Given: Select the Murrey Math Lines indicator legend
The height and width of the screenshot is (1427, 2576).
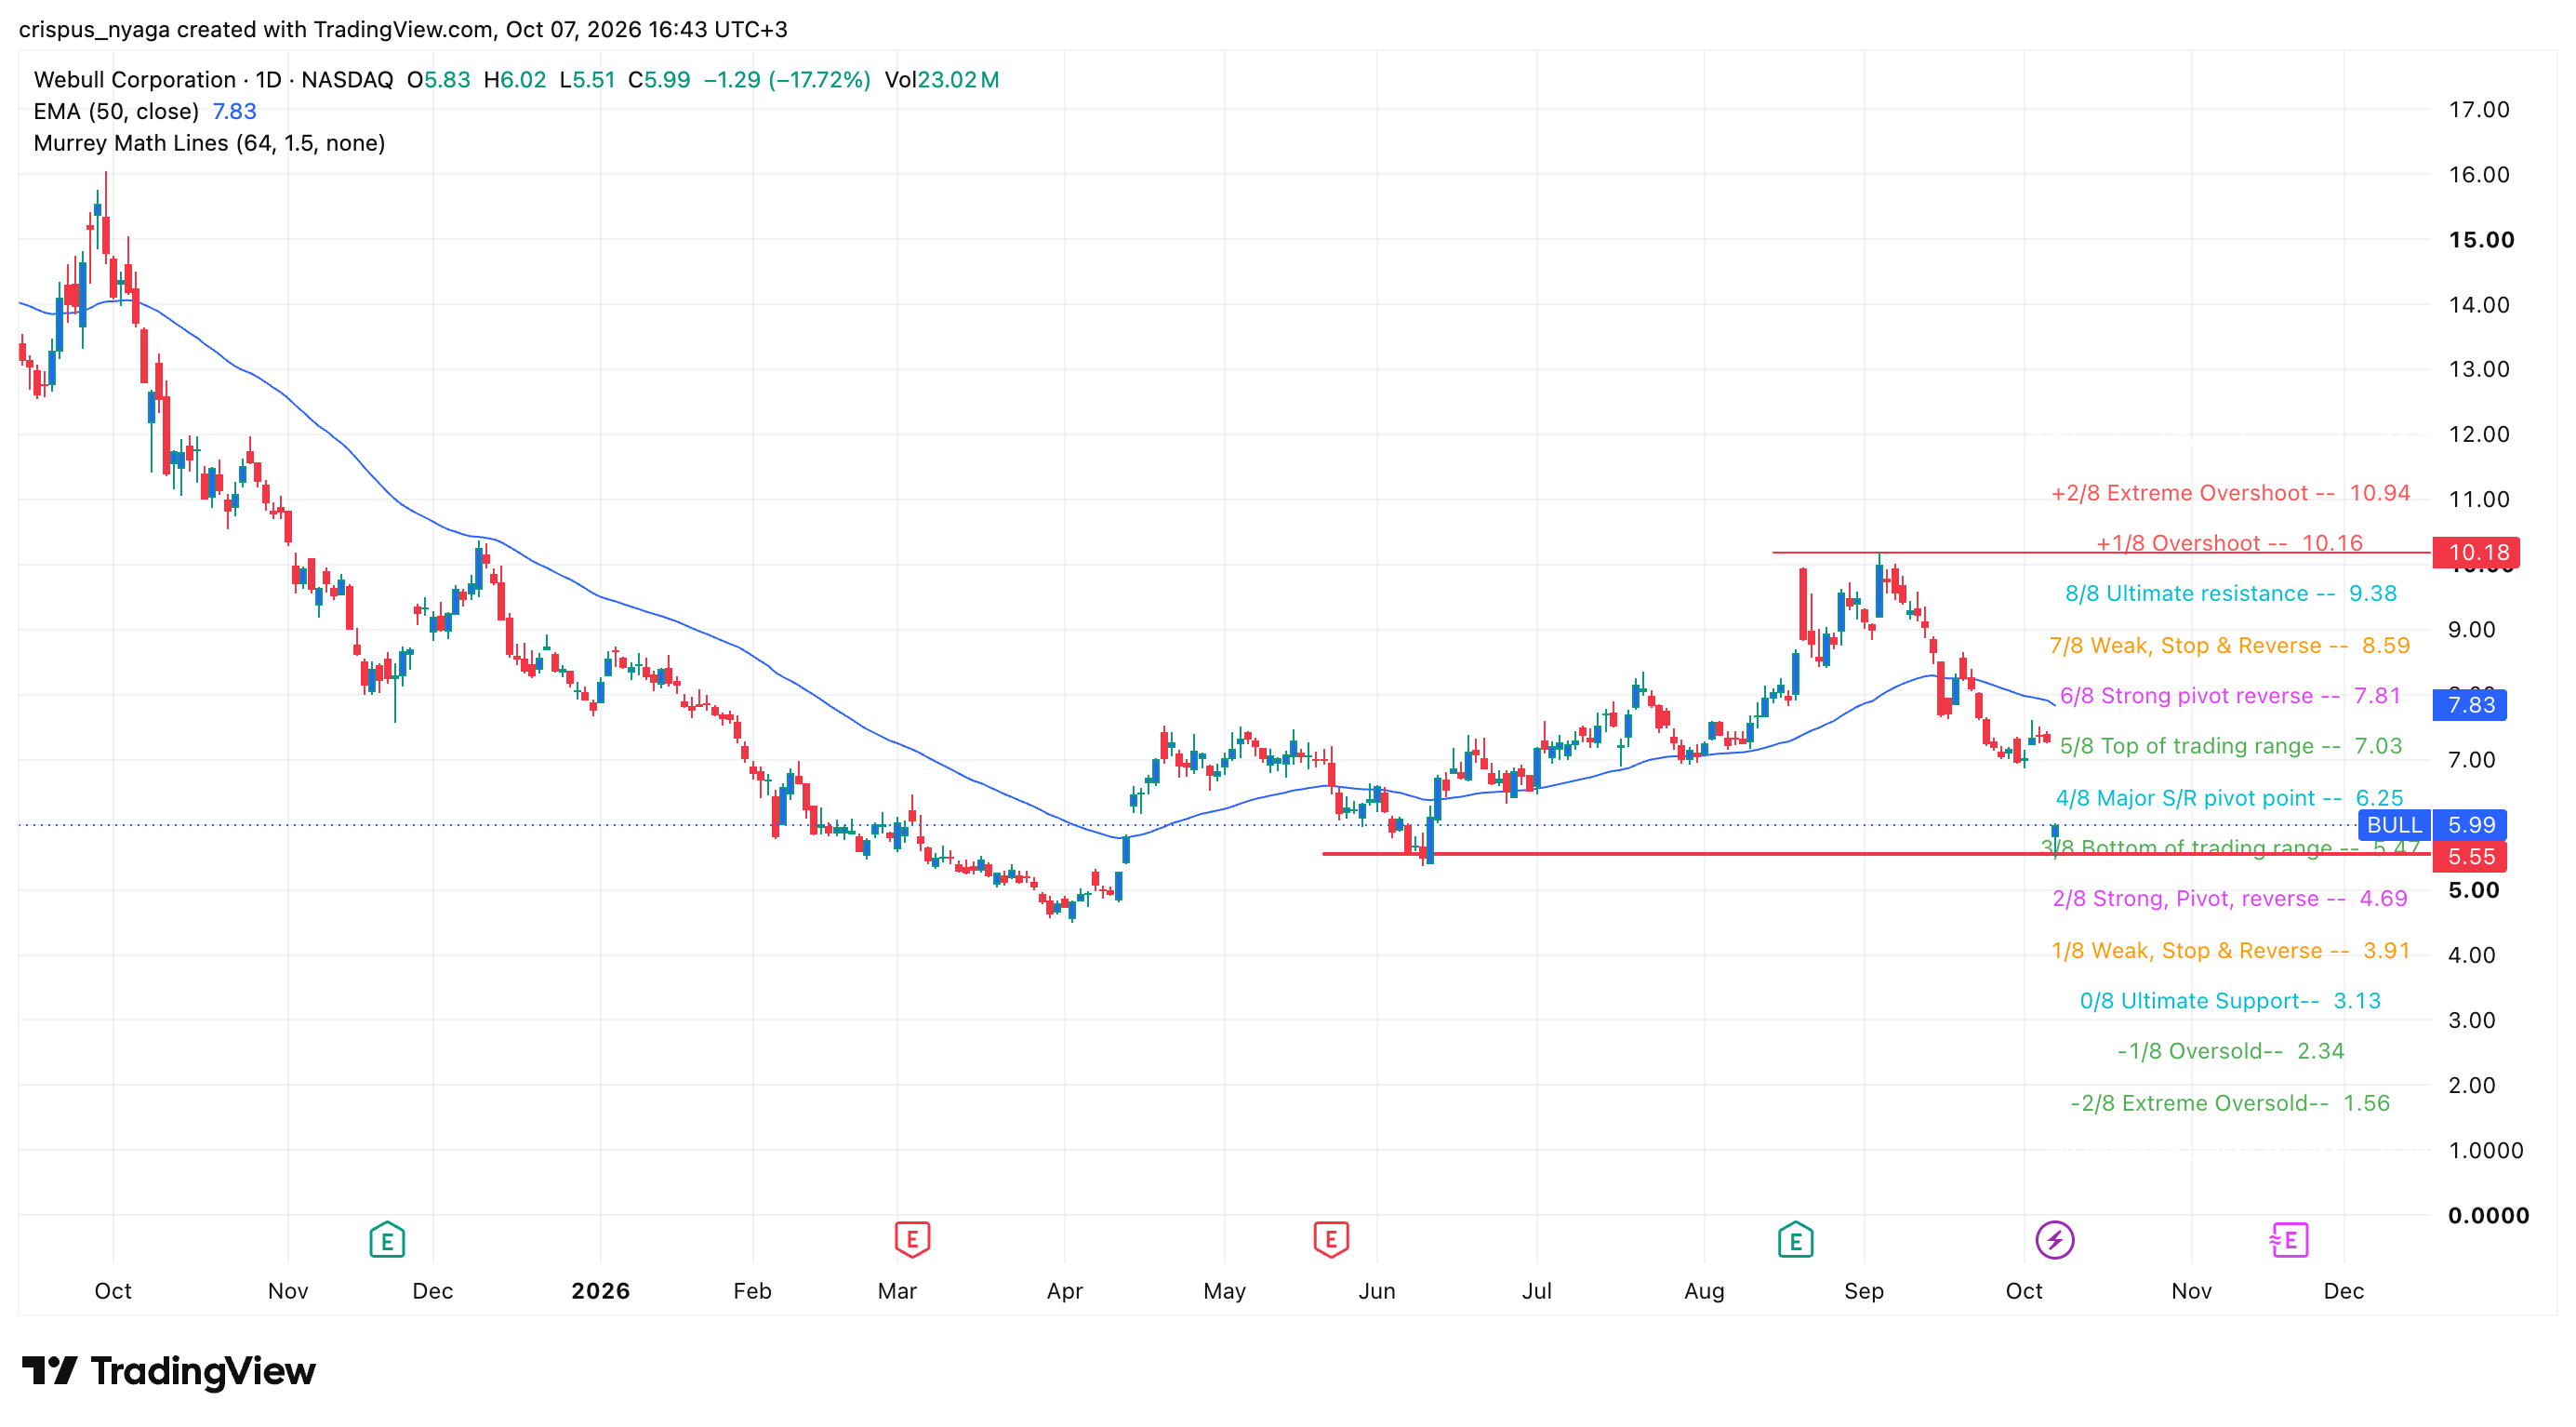Looking at the screenshot, I should (x=210, y=143).
